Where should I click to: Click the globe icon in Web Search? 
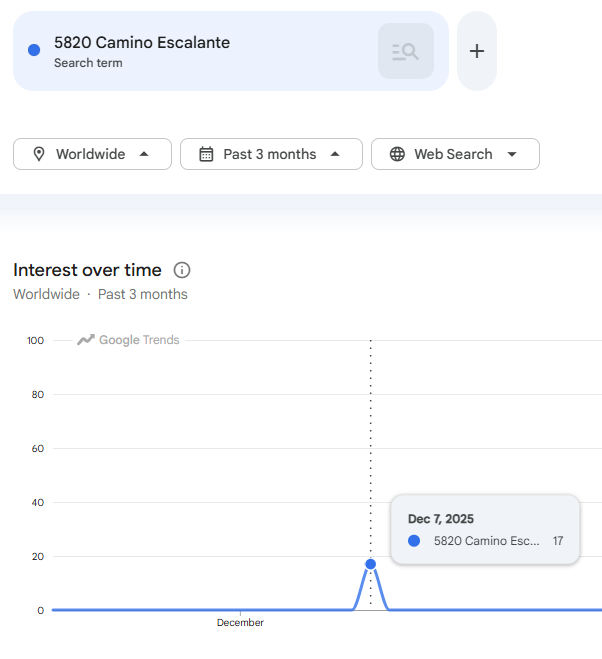[x=397, y=154]
